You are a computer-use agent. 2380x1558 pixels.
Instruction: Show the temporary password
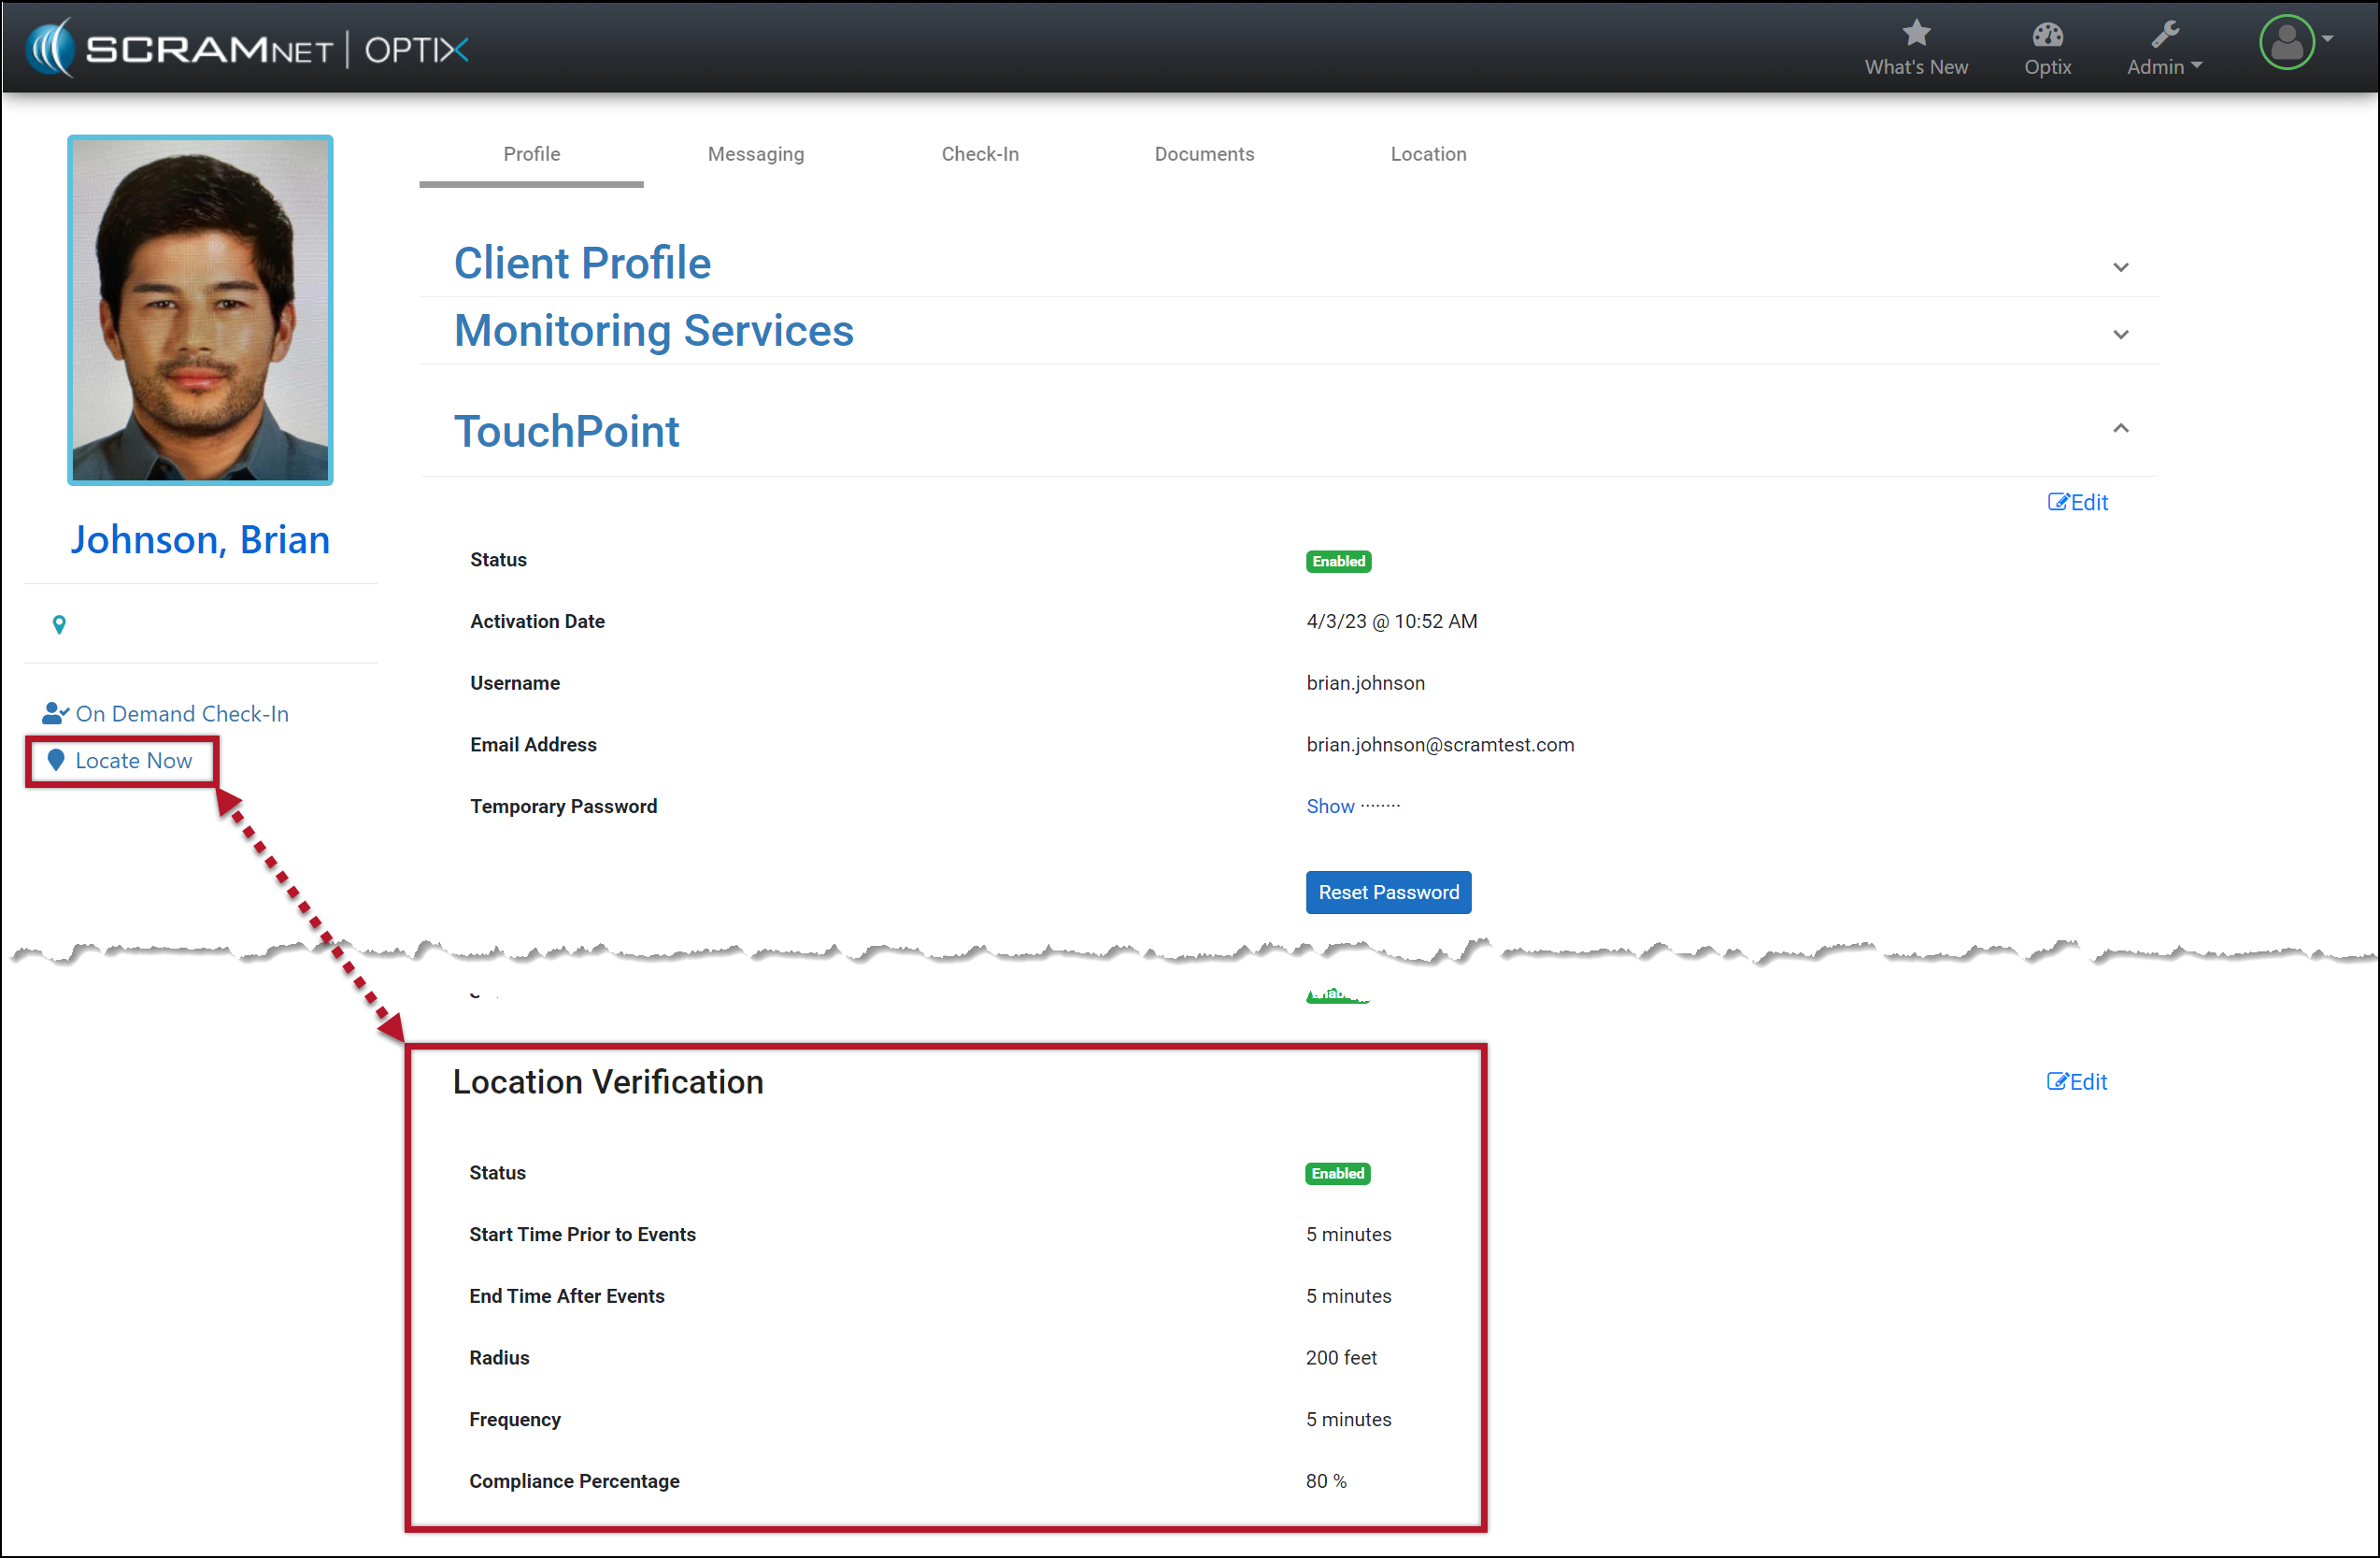click(1329, 806)
